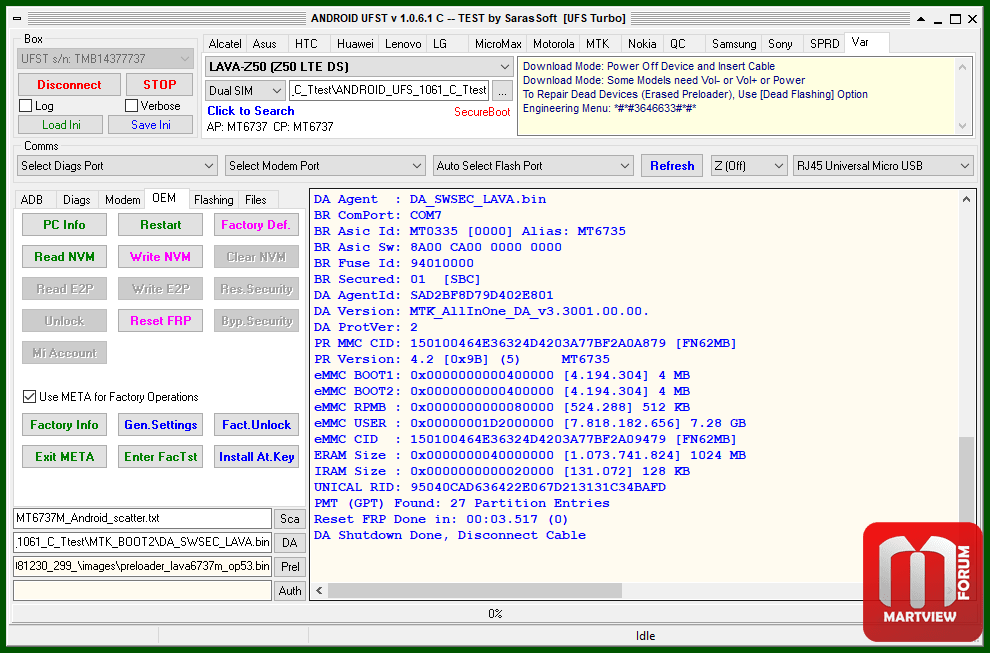Screen dimensions: 990x653
Task: Click the log vertical scrollbar thumb
Action: 966,480
